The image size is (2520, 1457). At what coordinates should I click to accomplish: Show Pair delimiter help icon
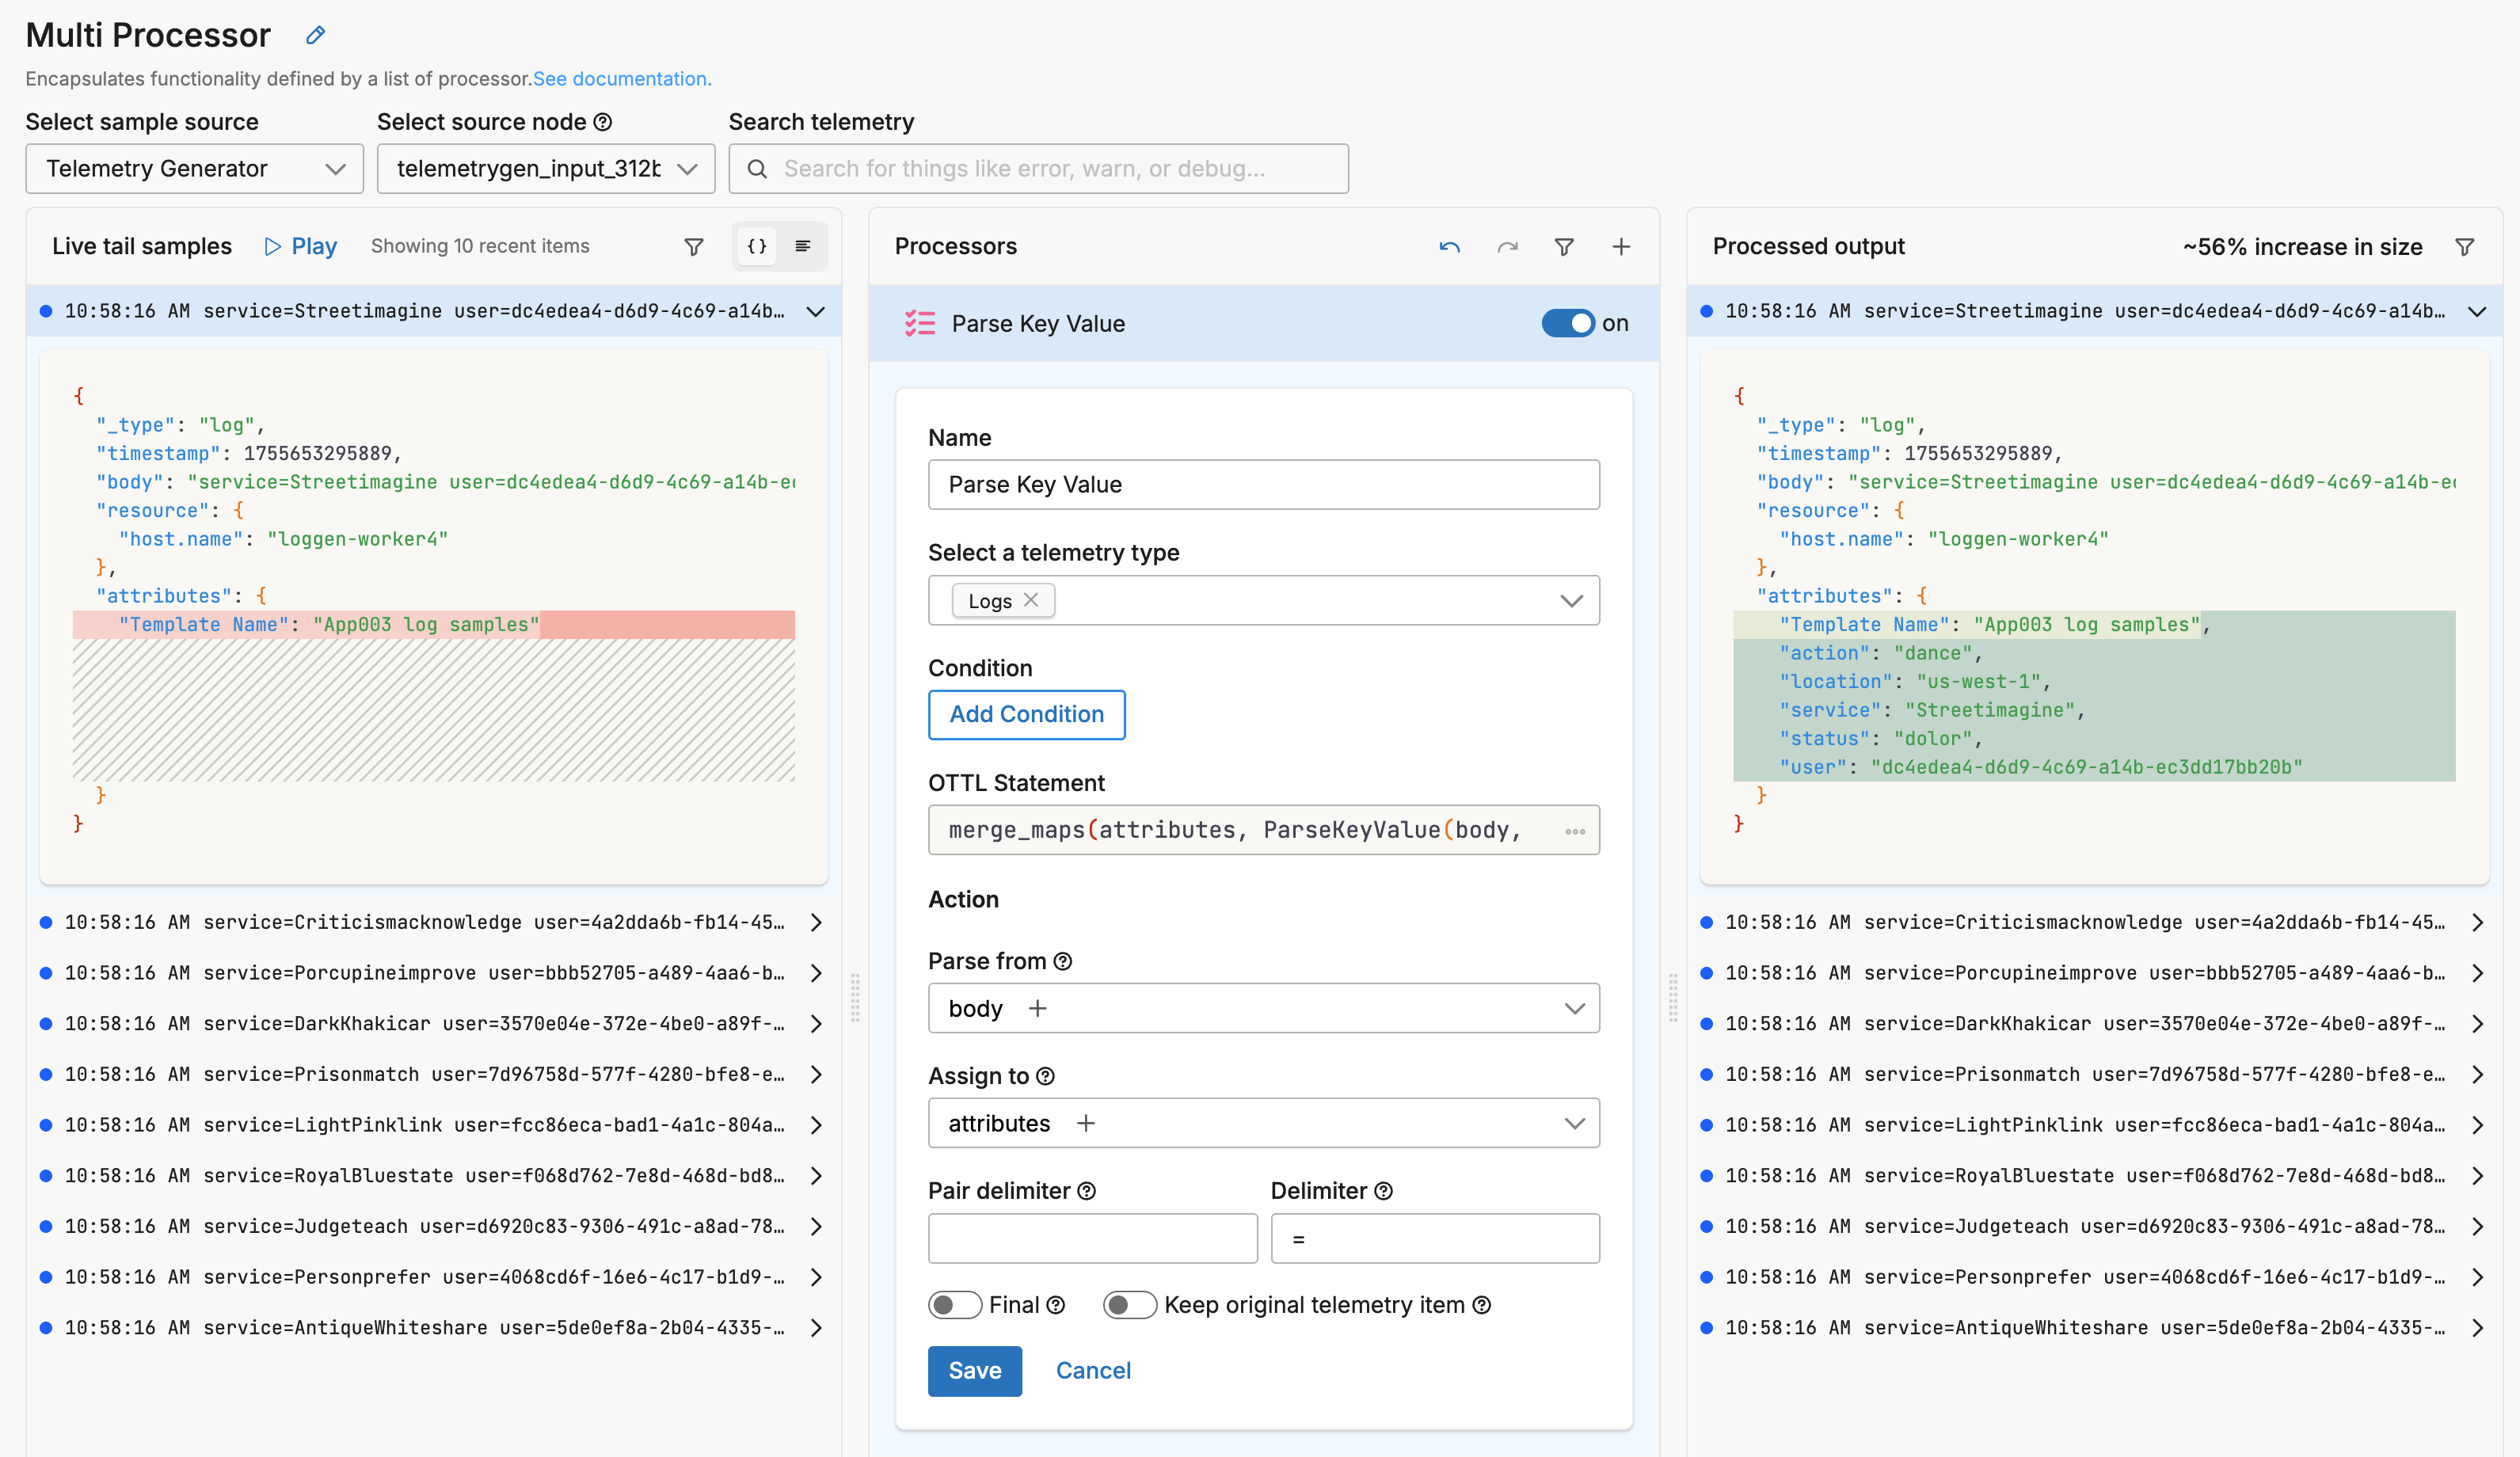pos(1087,1191)
